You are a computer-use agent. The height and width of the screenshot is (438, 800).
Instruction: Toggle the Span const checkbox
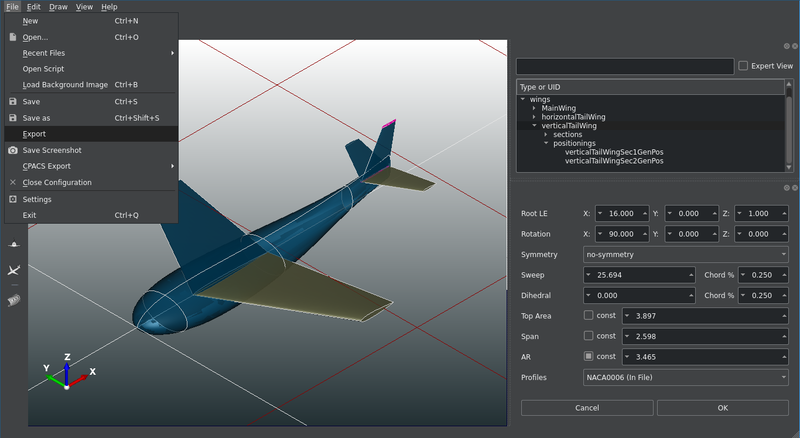coord(589,336)
